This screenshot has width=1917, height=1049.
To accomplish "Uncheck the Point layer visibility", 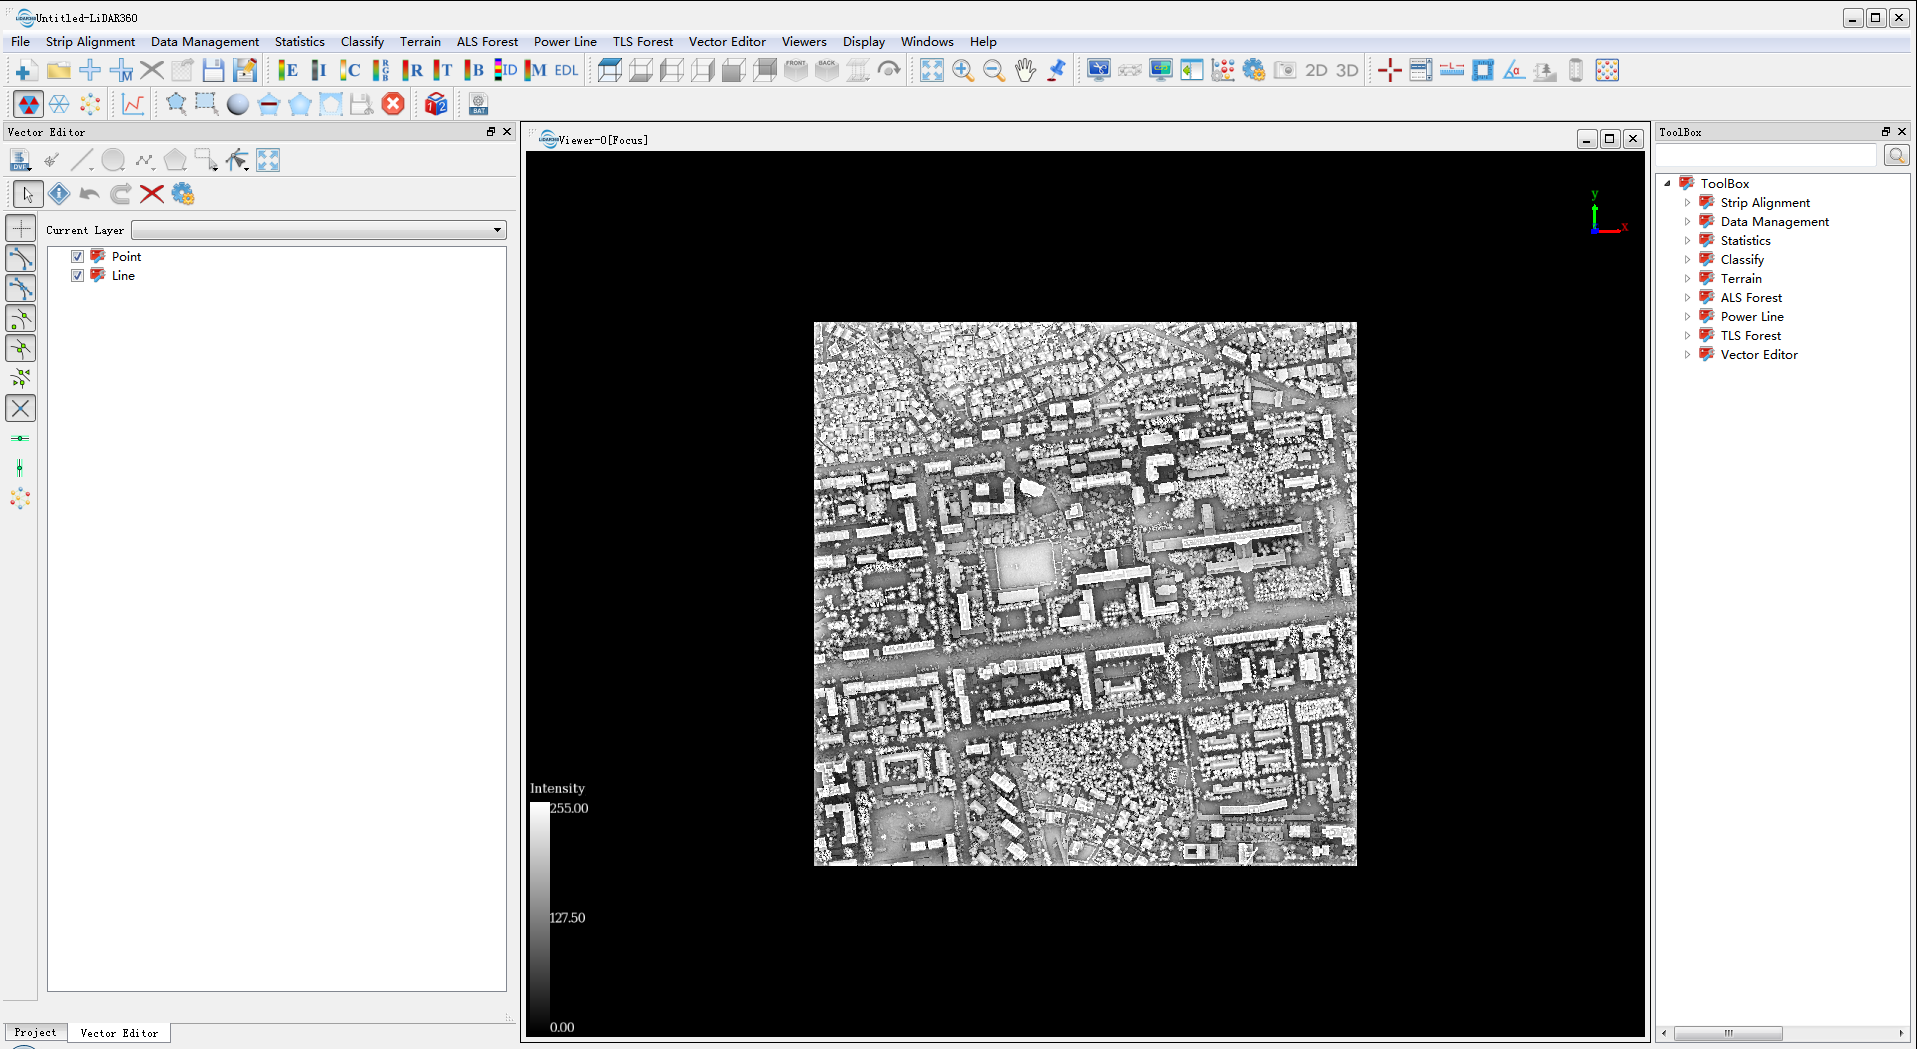I will click(77, 256).
